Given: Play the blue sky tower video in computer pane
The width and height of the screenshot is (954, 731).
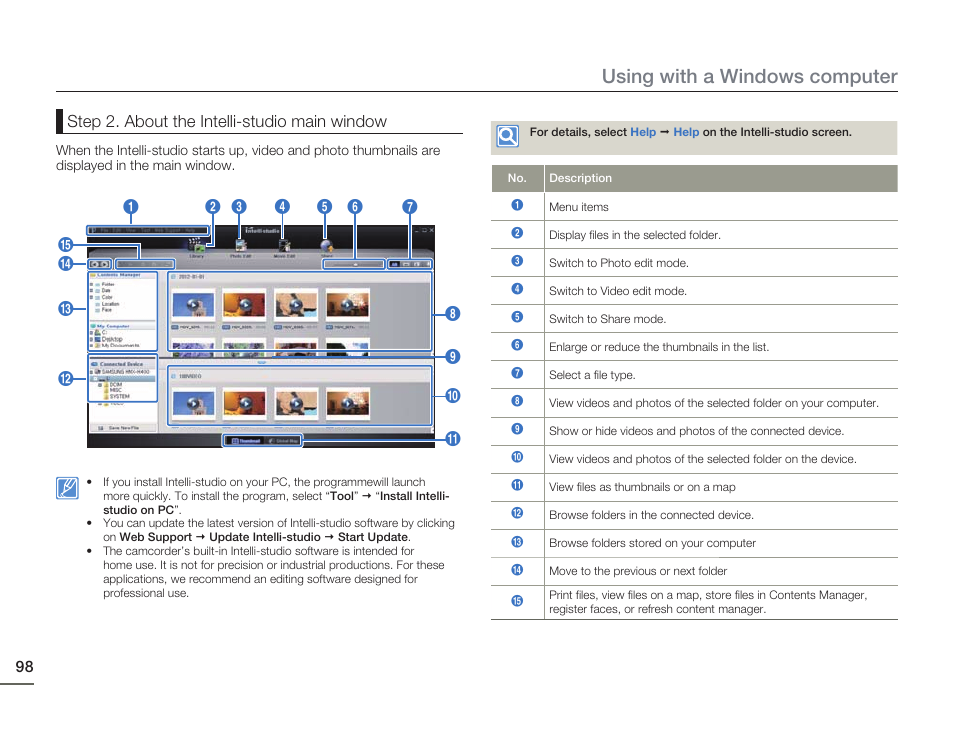Looking at the screenshot, I should point(193,305).
